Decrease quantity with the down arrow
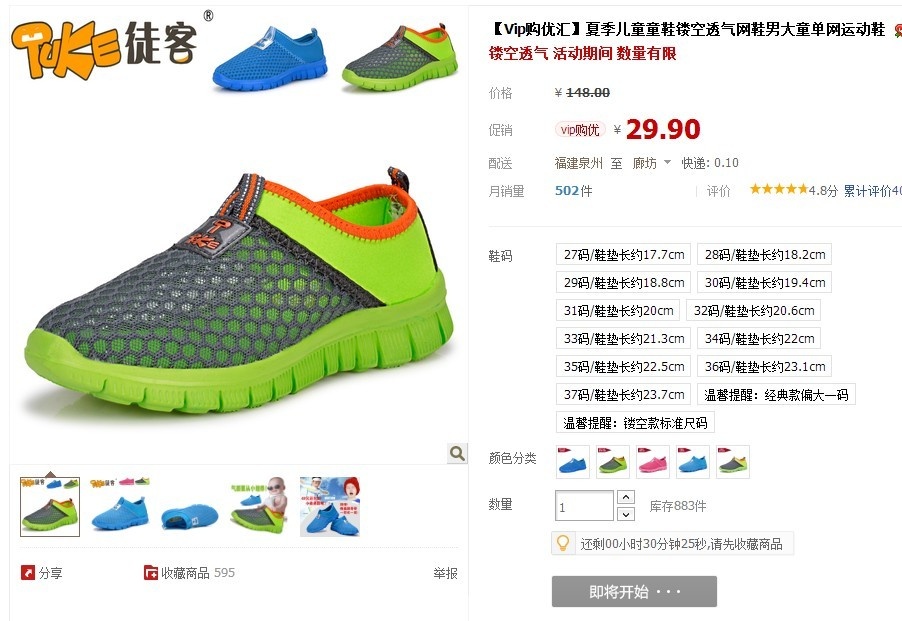The width and height of the screenshot is (902, 621). coord(626,513)
